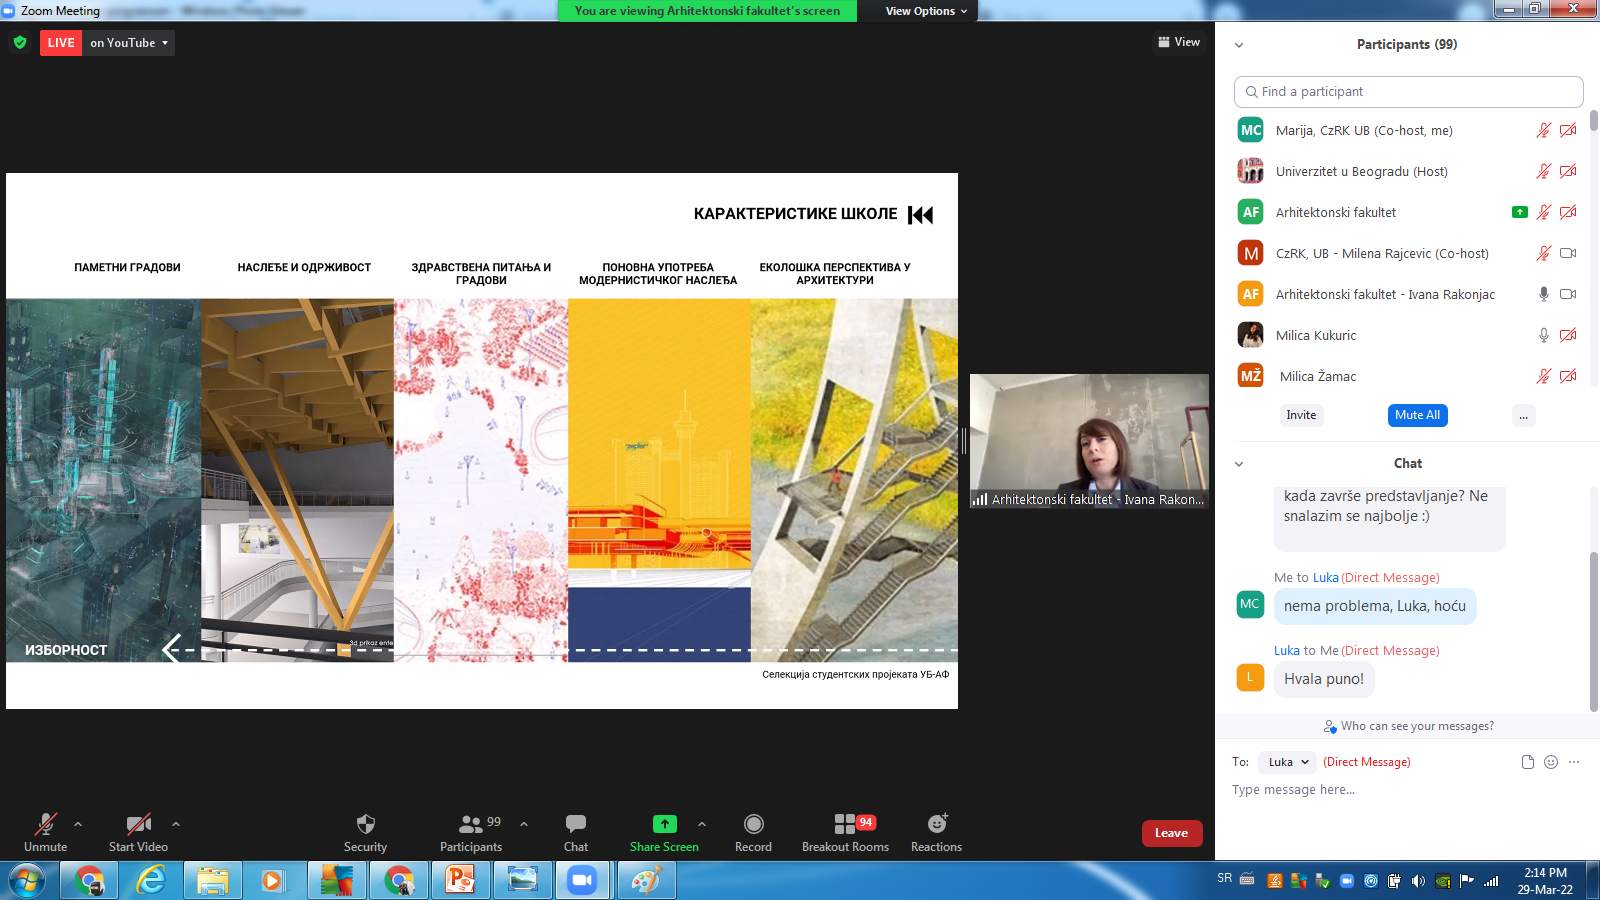The height and width of the screenshot is (900, 1600).
Task: Click the Find a participant field
Action: click(x=1408, y=92)
